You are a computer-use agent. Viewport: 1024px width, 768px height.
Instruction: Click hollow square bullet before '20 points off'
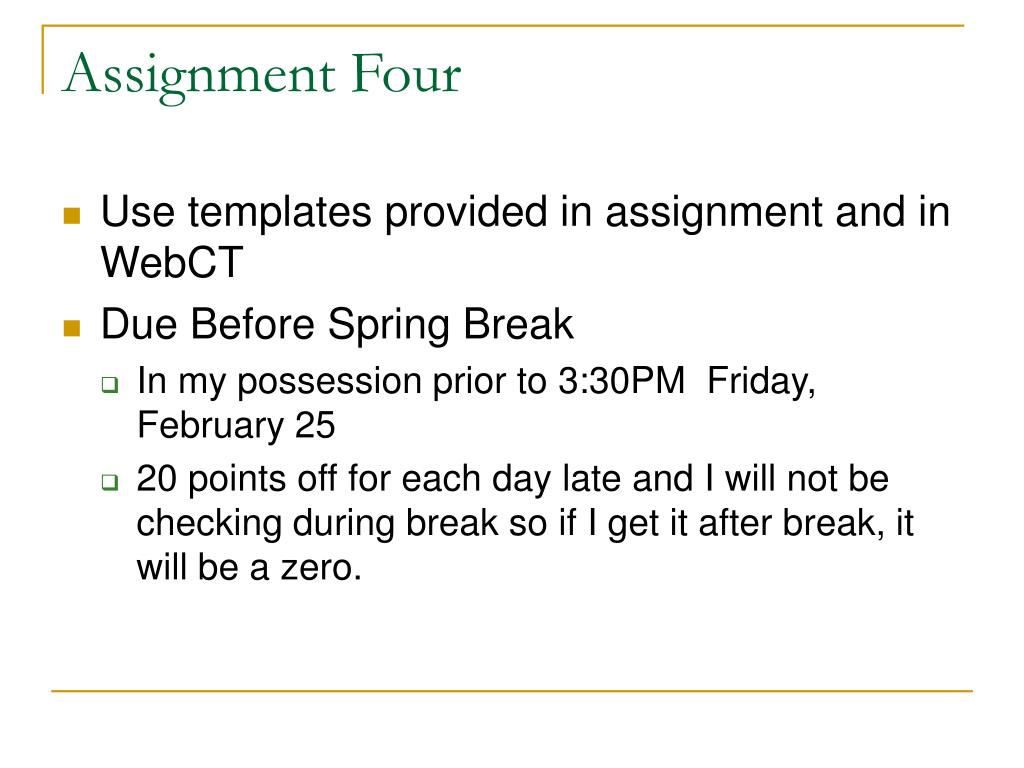(x=110, y=483)
